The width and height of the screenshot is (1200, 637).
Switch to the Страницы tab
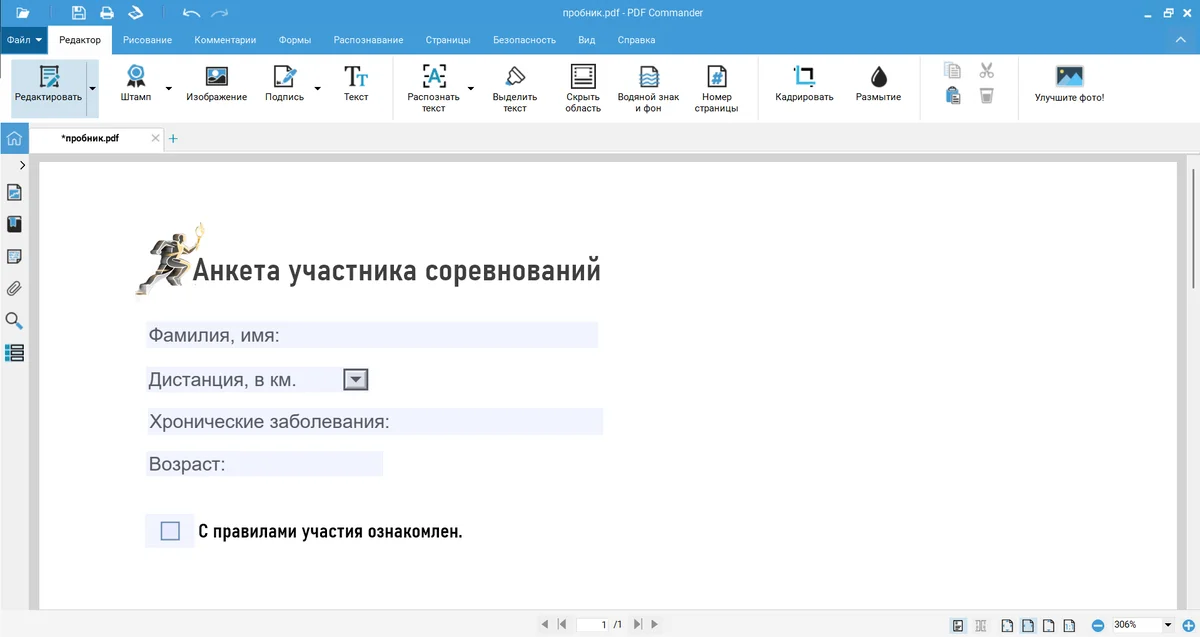pyautogui.click(x=447, y=40)
